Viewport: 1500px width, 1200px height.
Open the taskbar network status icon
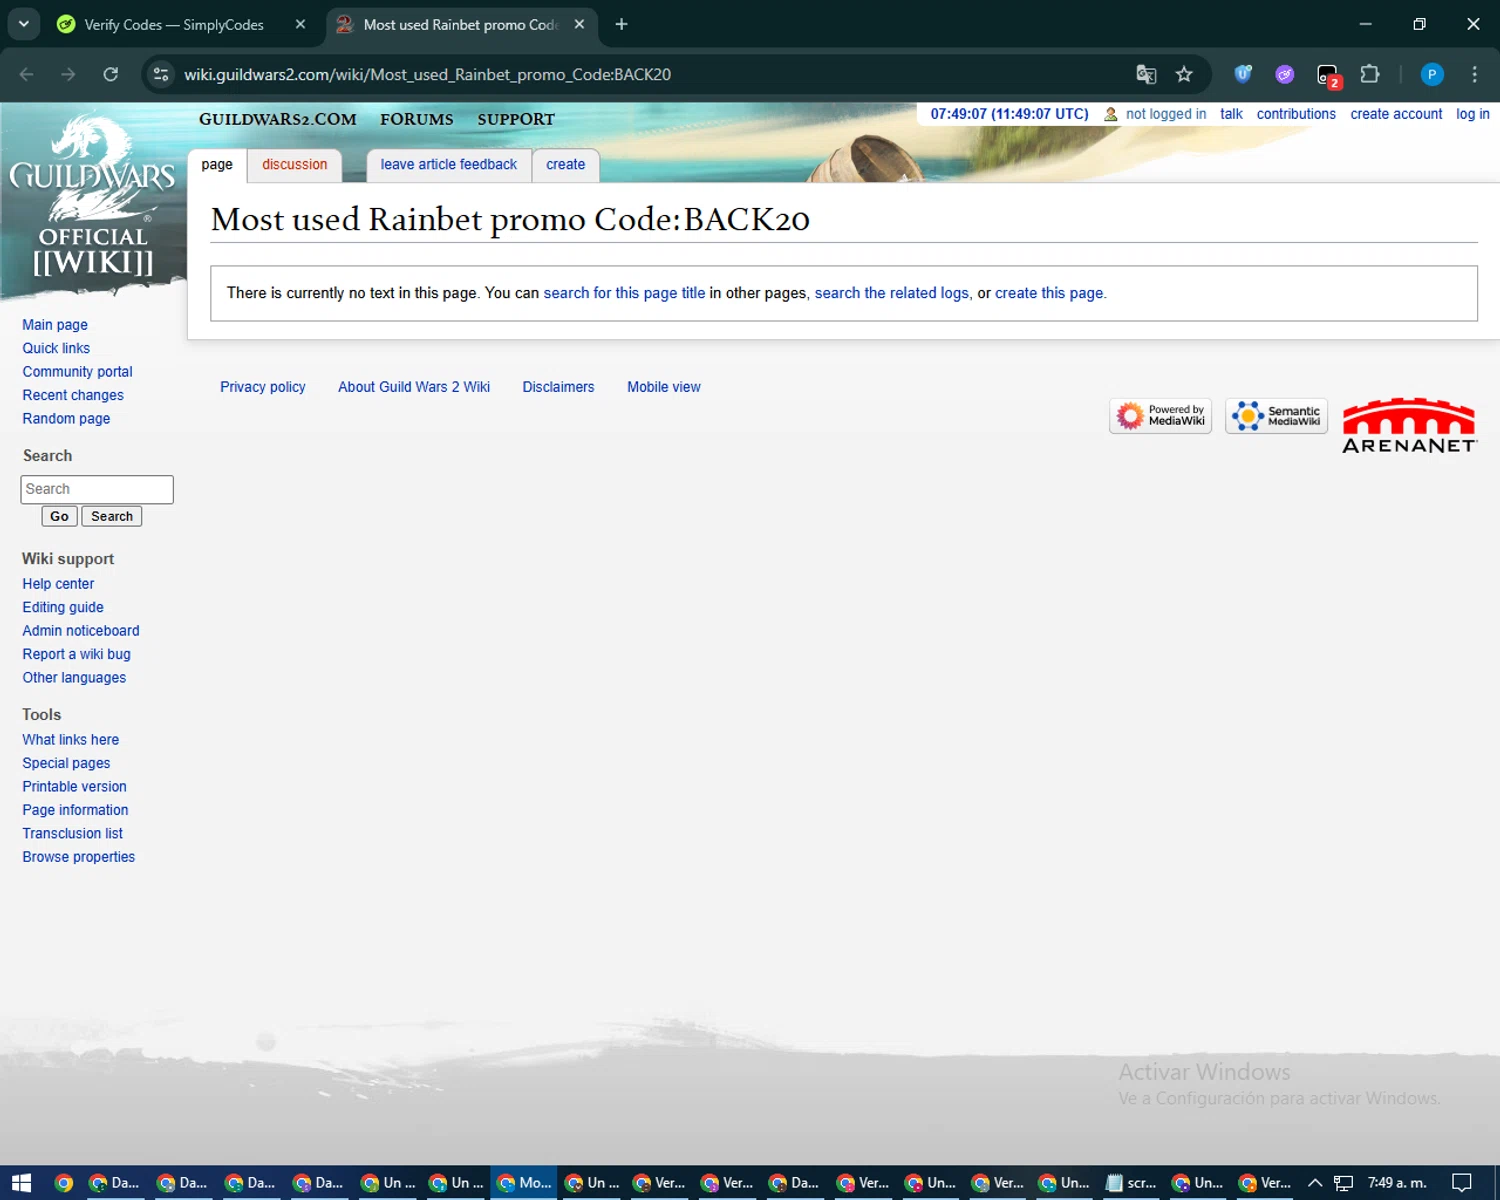(1343, 1183)
